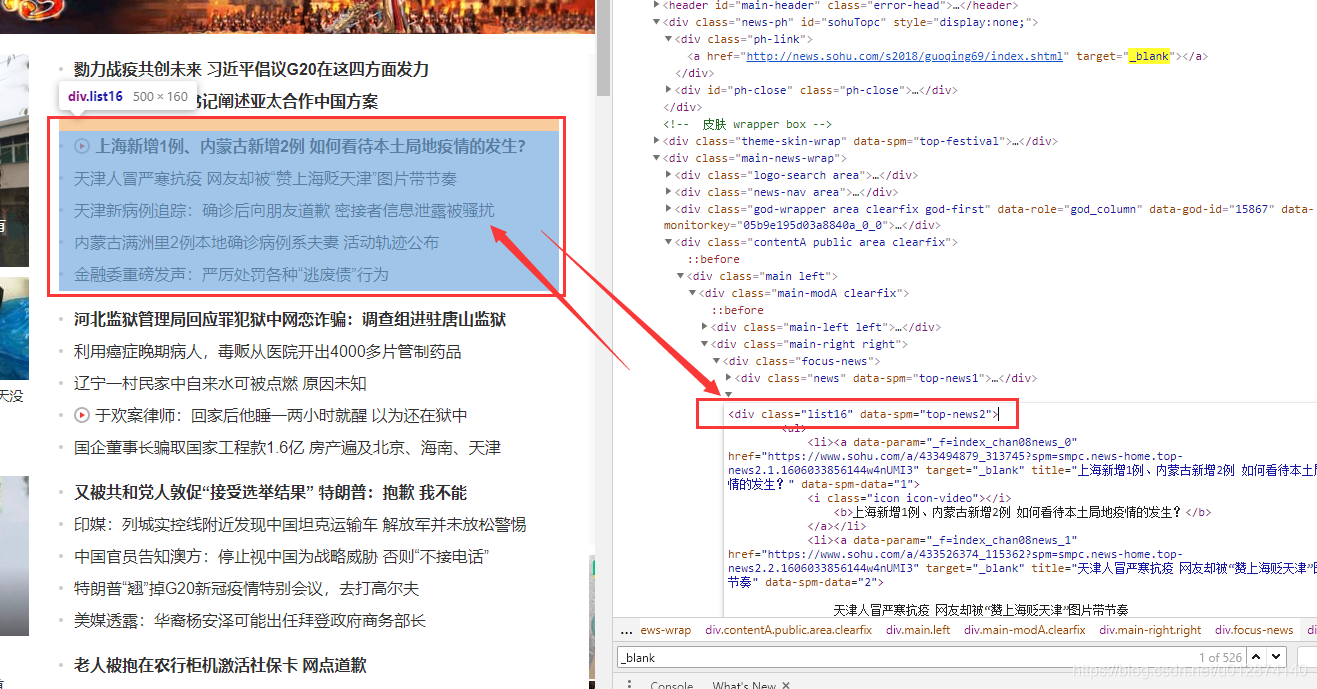
Task: Open headline 内蒙古满洲里2例本地确诊病例
Action: 256,242
